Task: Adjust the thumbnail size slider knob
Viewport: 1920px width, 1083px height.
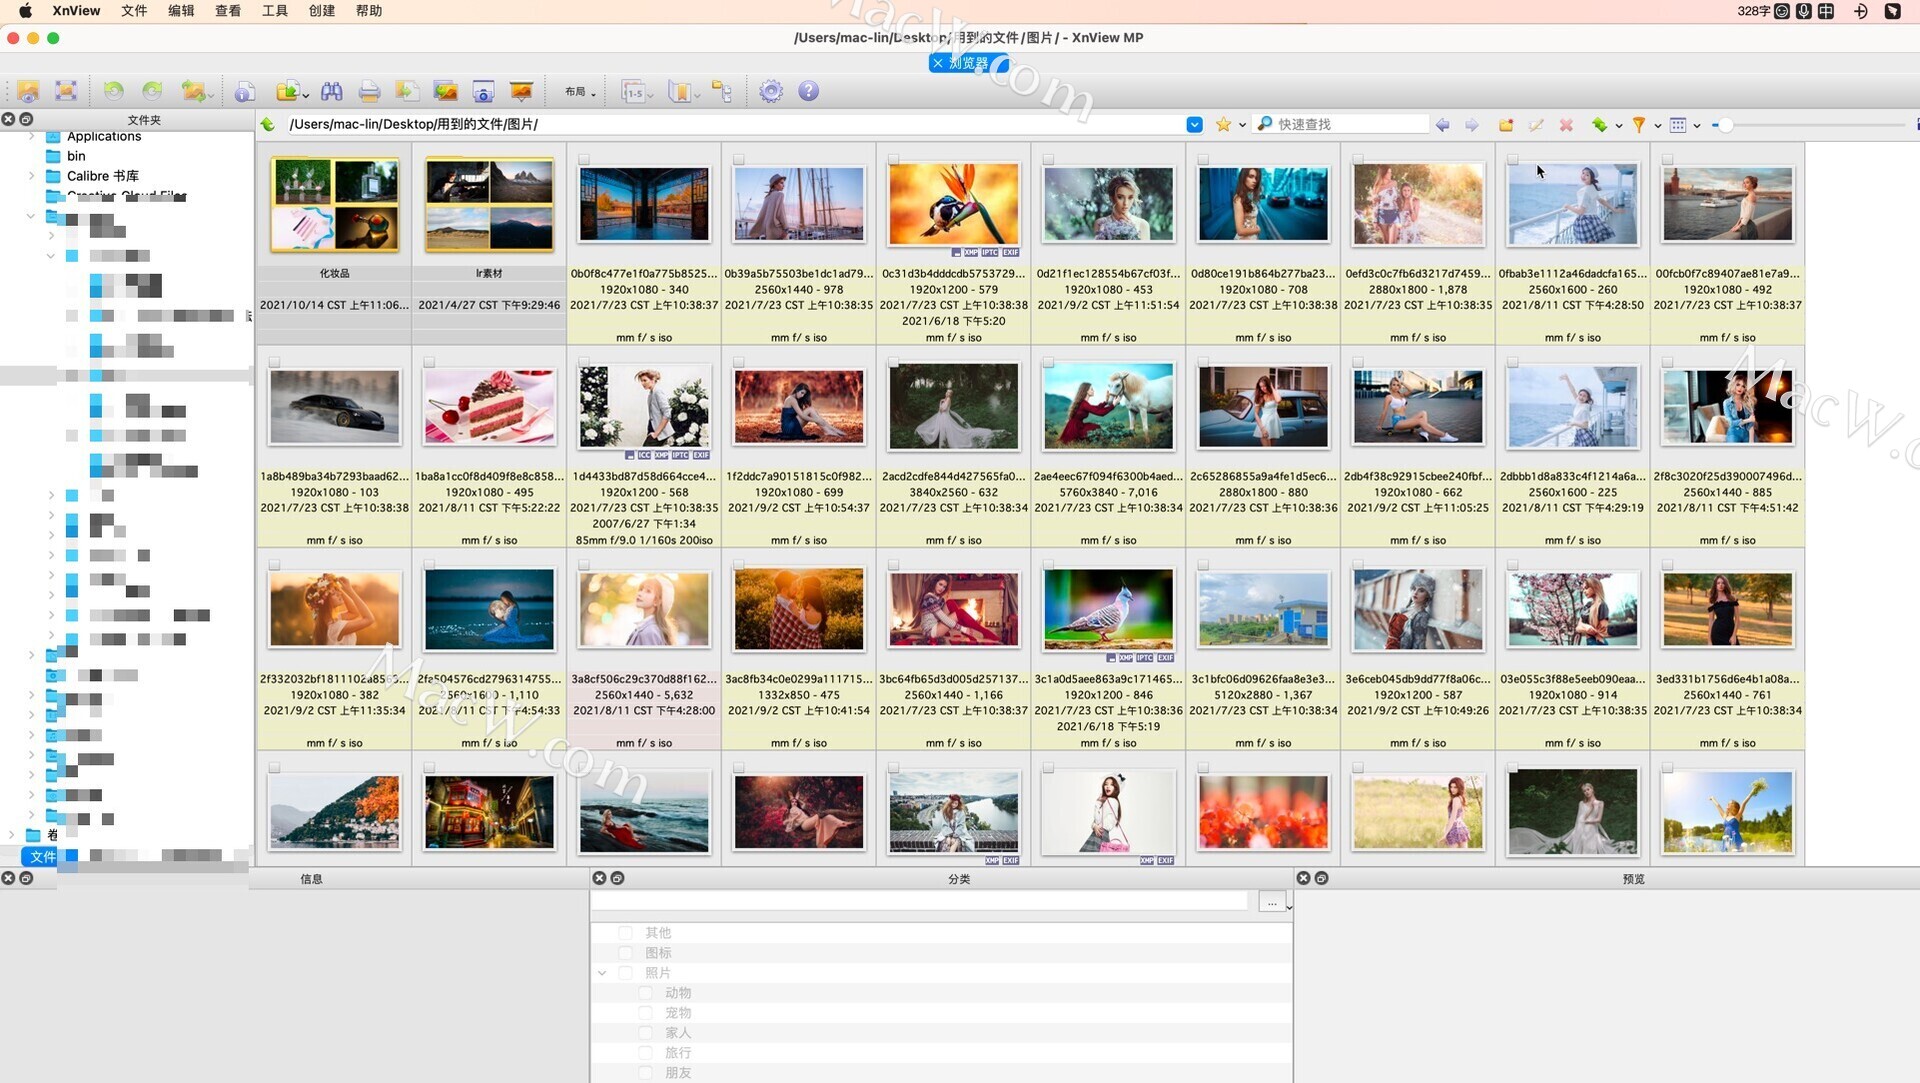Action: 1726,126
